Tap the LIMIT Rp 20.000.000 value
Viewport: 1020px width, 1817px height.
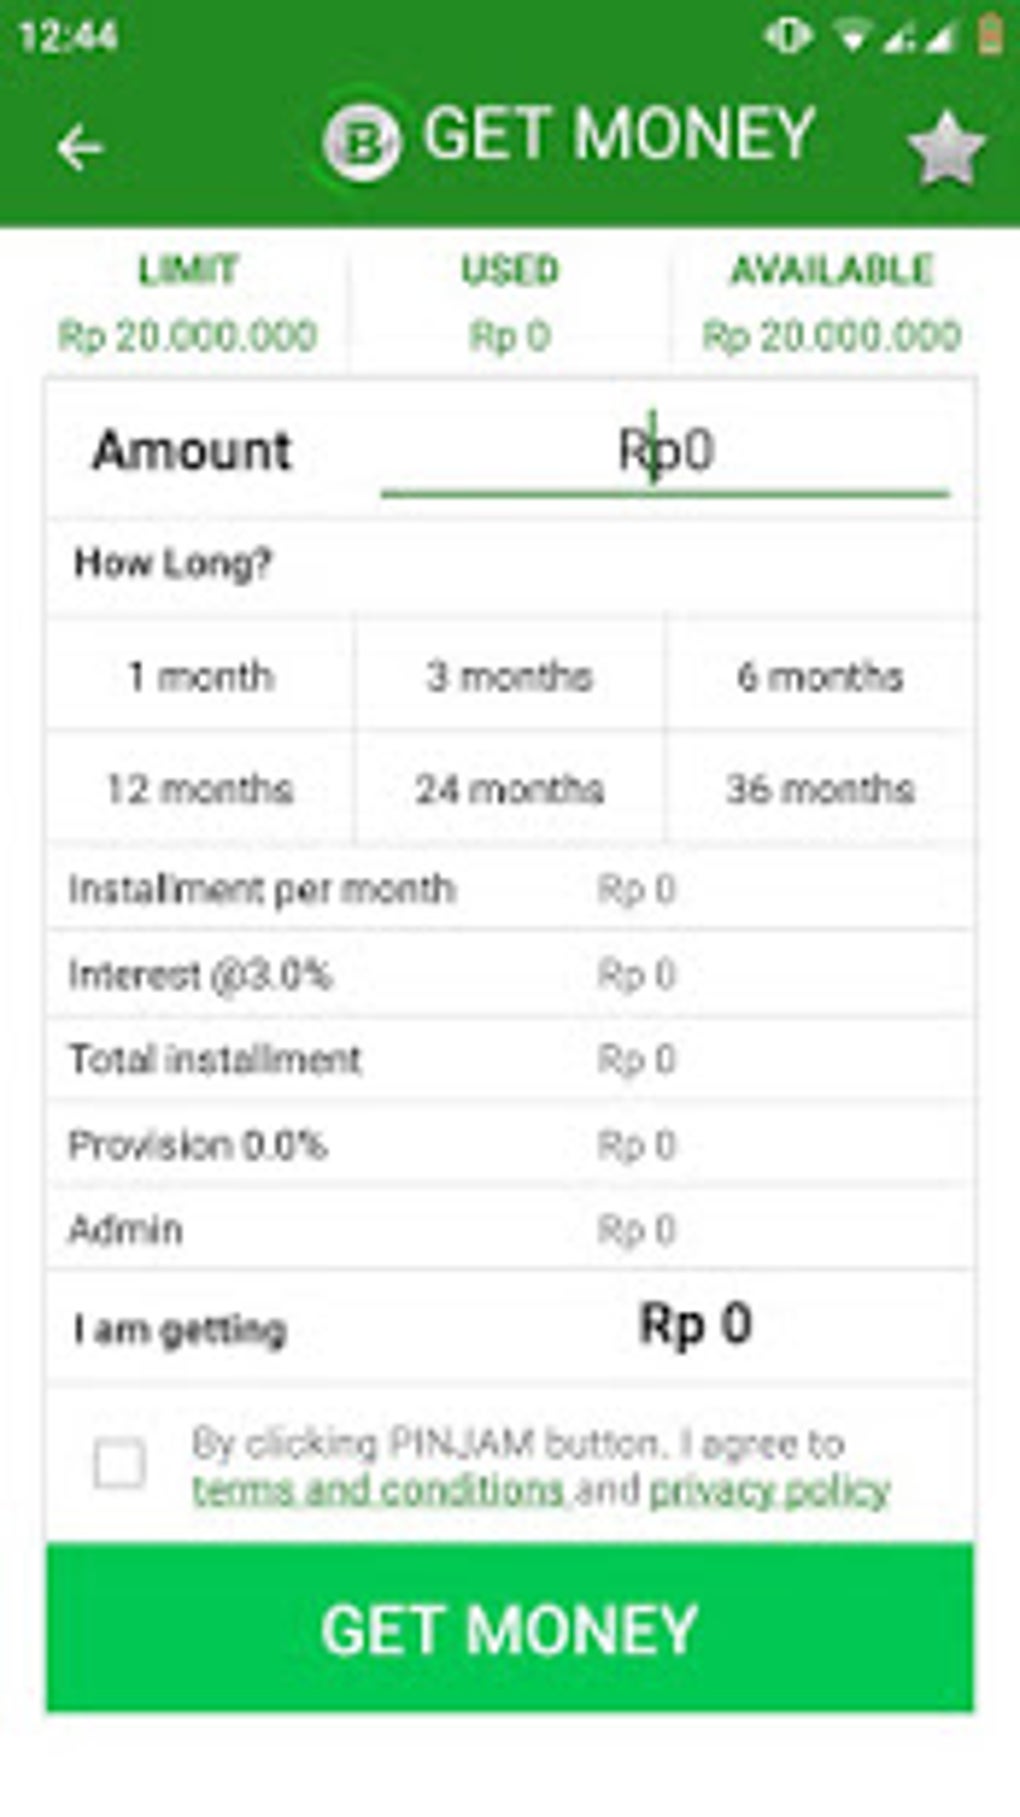pyautogui.click(x=188, y=335)
